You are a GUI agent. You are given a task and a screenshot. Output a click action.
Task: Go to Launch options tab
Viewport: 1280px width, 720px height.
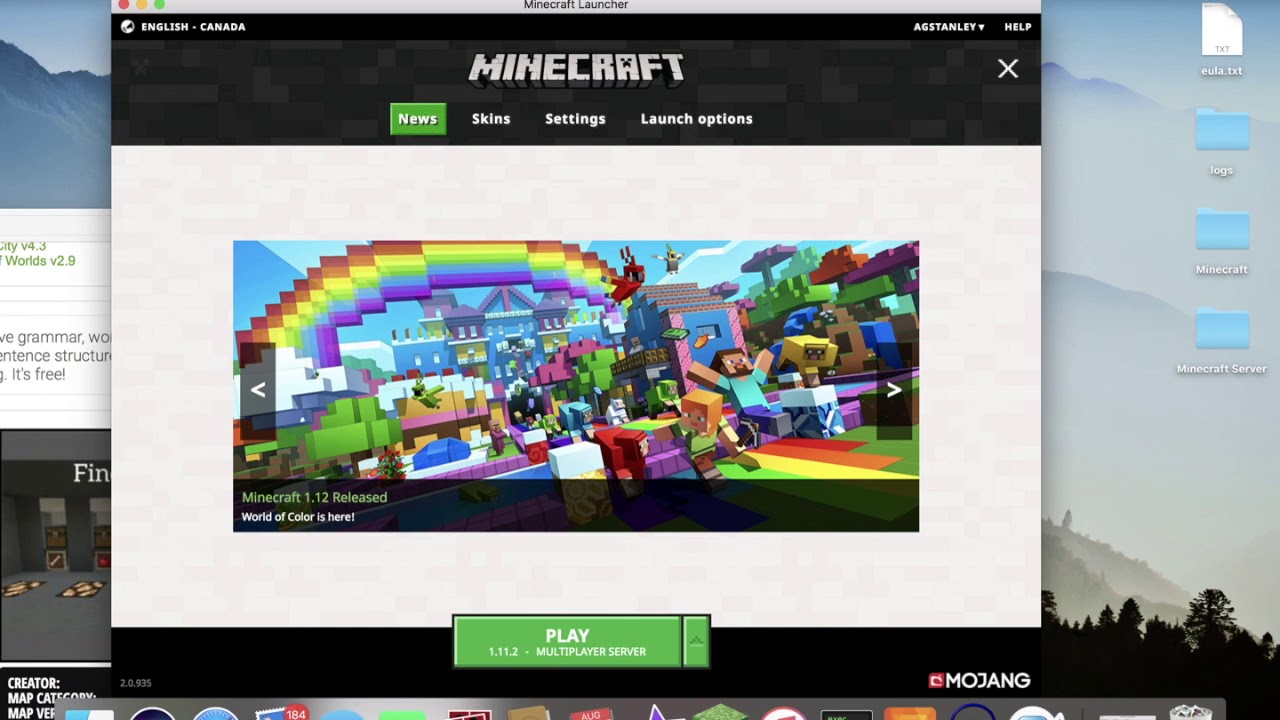click(696, 119)
